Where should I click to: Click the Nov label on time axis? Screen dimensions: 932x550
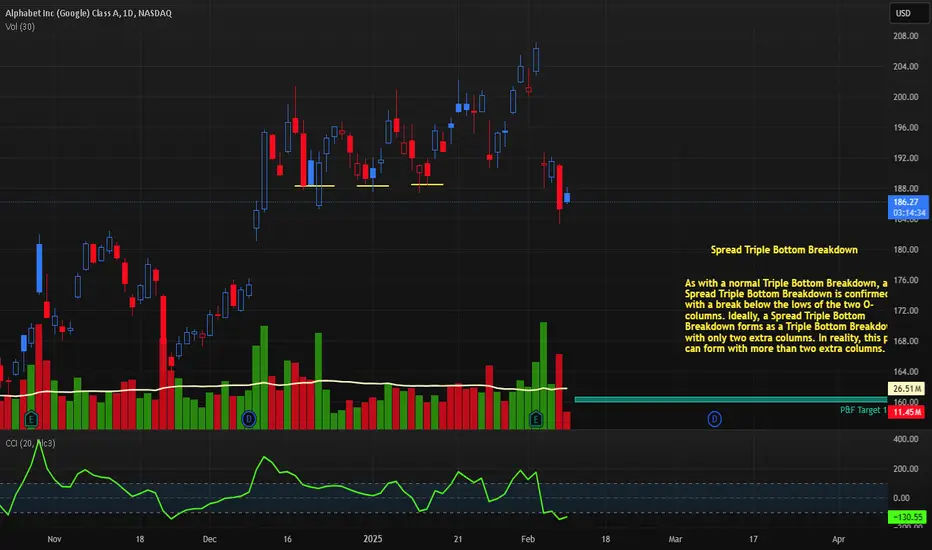click(x=54, y=539)
